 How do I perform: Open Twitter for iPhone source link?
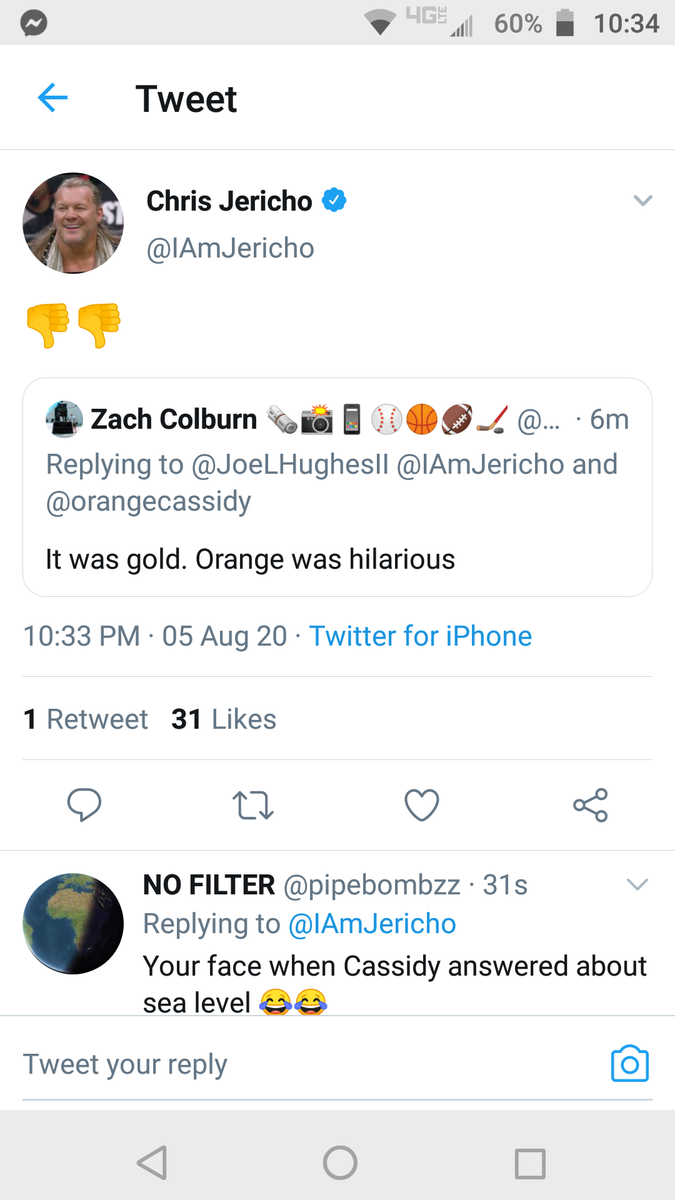pyautogui.click(x=420, y=636)
